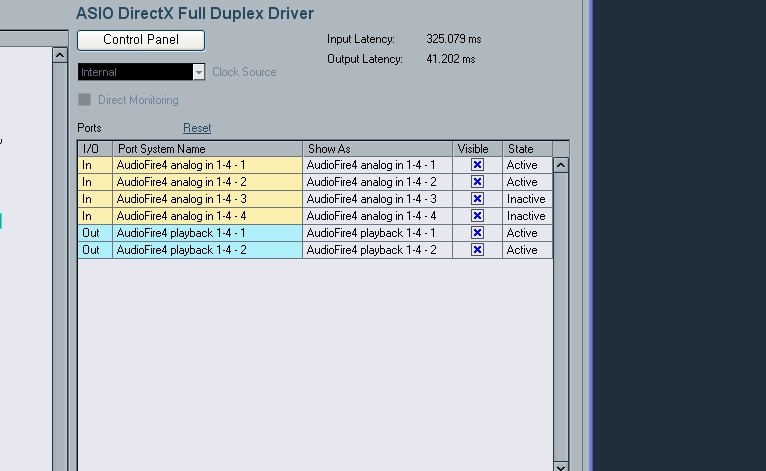Click Active state of analog in 1-4 - 2

(x=528, y=182)
